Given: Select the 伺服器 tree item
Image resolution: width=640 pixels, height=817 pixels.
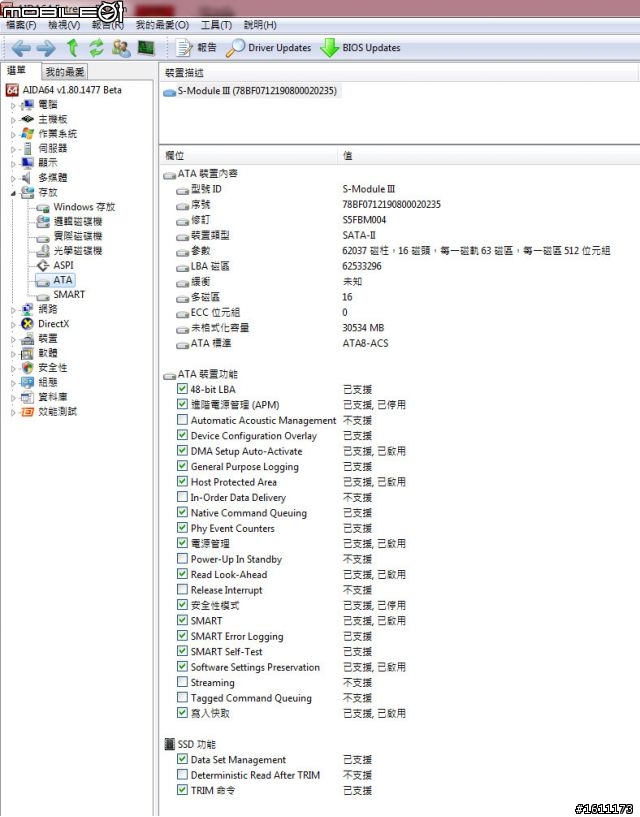Looking at the screenshot, I should click(44, 148).
